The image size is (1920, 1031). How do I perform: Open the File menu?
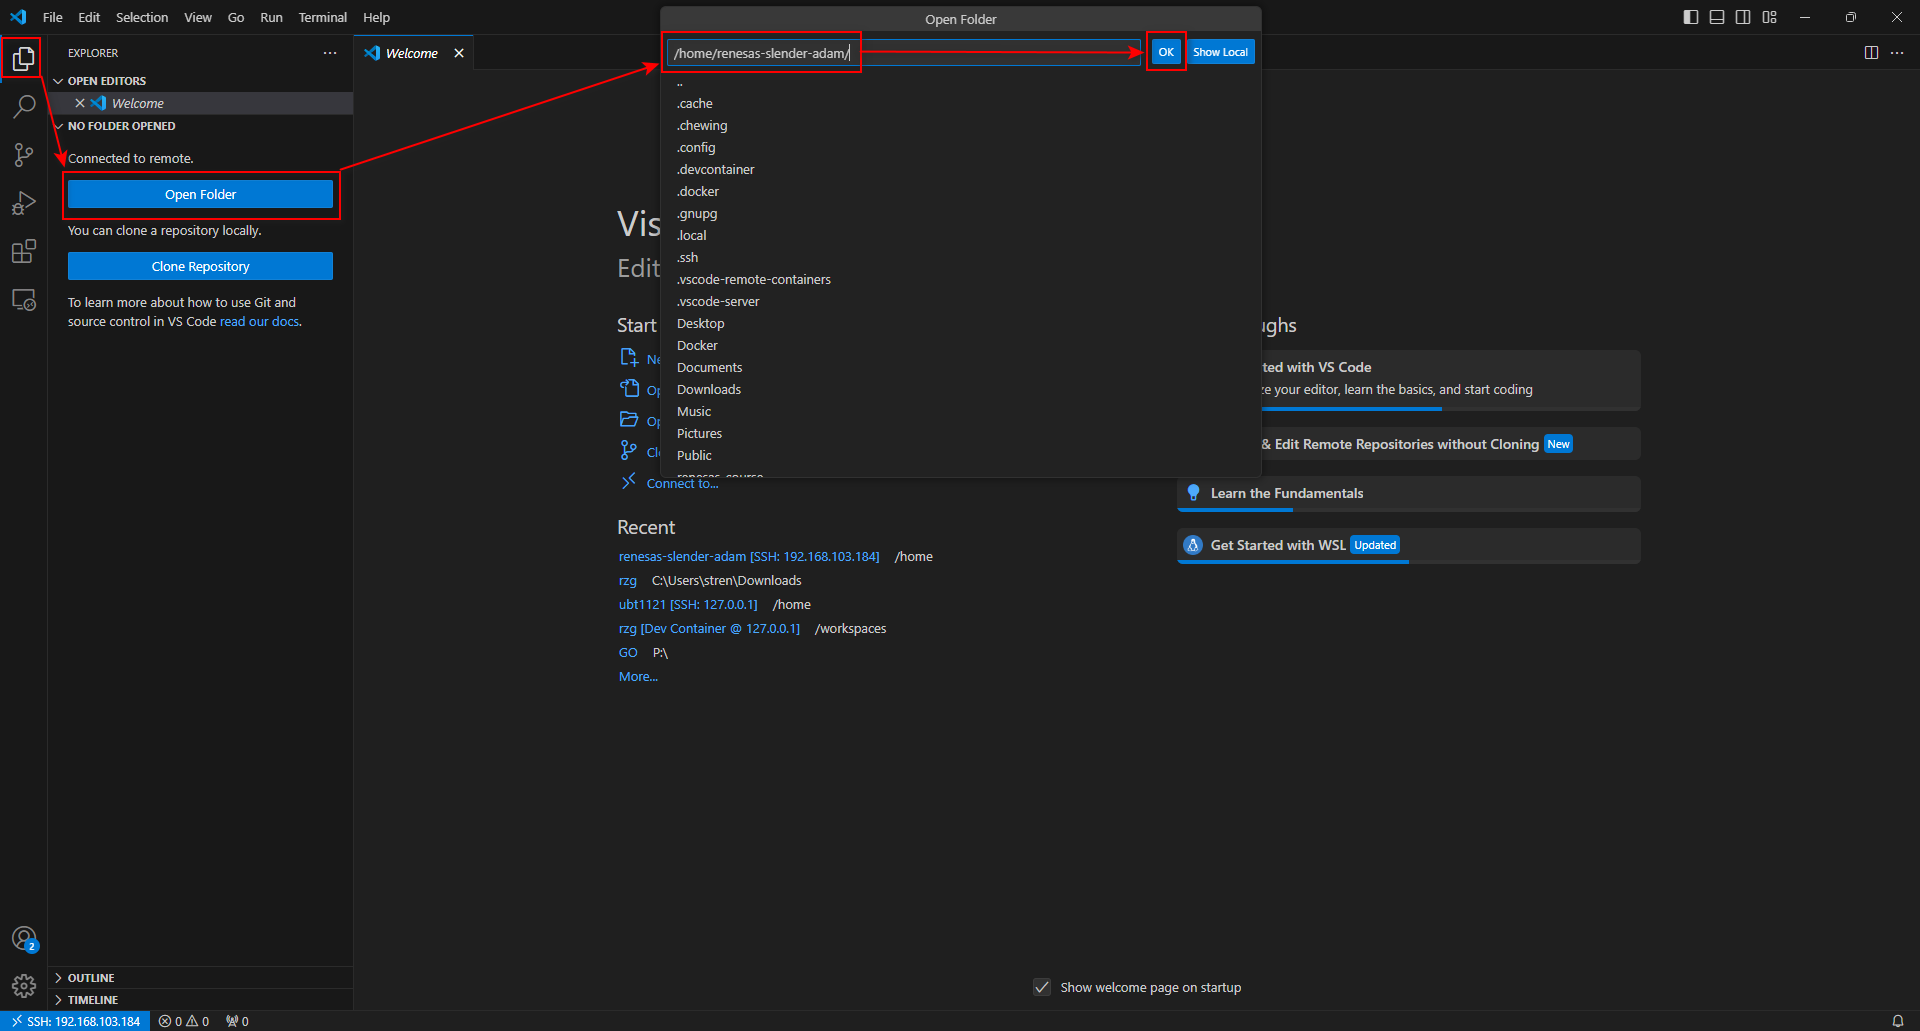point(53,17)
